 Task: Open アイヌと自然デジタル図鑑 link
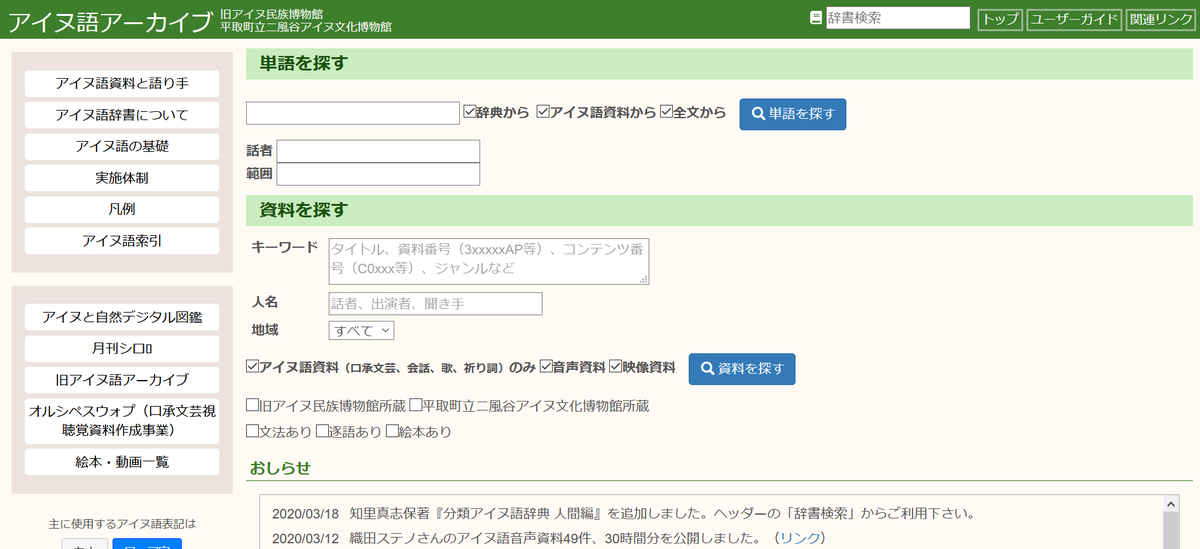(122, 317)
